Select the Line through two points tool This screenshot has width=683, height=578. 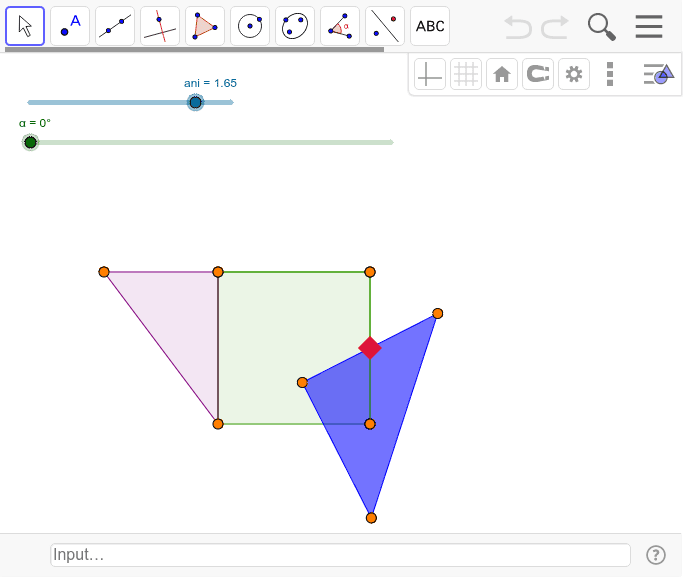115,26
